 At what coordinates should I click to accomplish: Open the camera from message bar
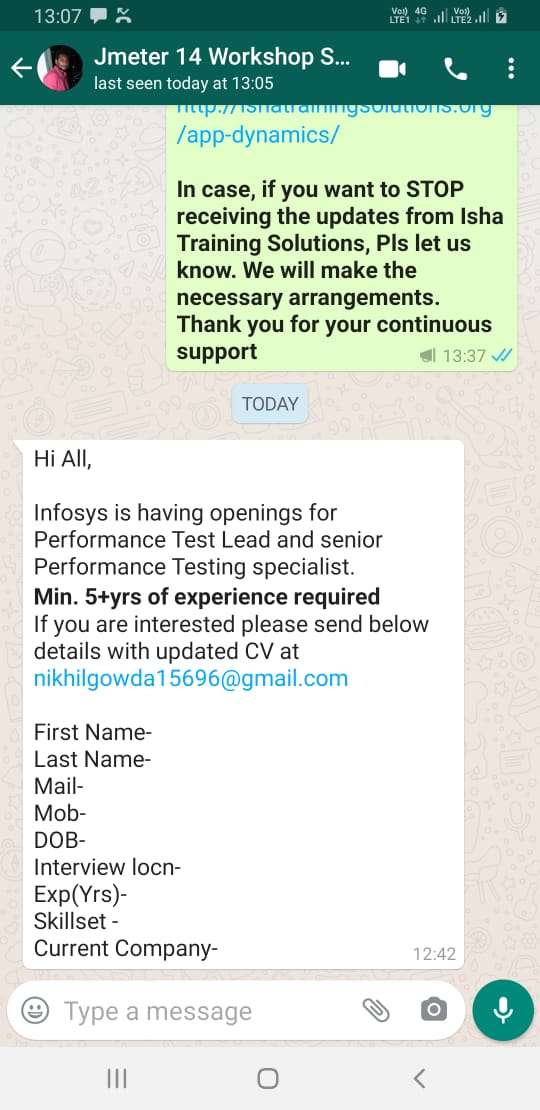tap(434, 1010)
